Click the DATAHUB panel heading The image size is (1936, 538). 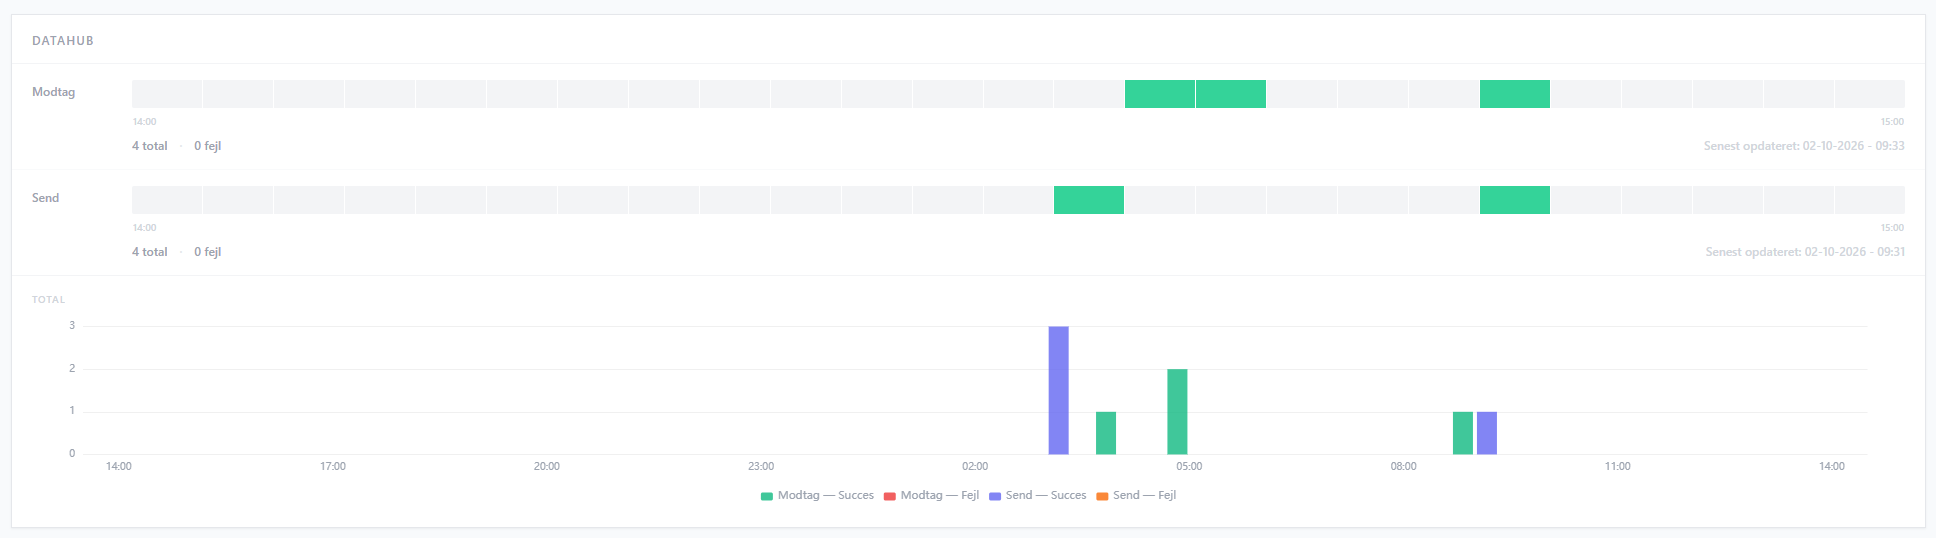(x=63, y=41)
